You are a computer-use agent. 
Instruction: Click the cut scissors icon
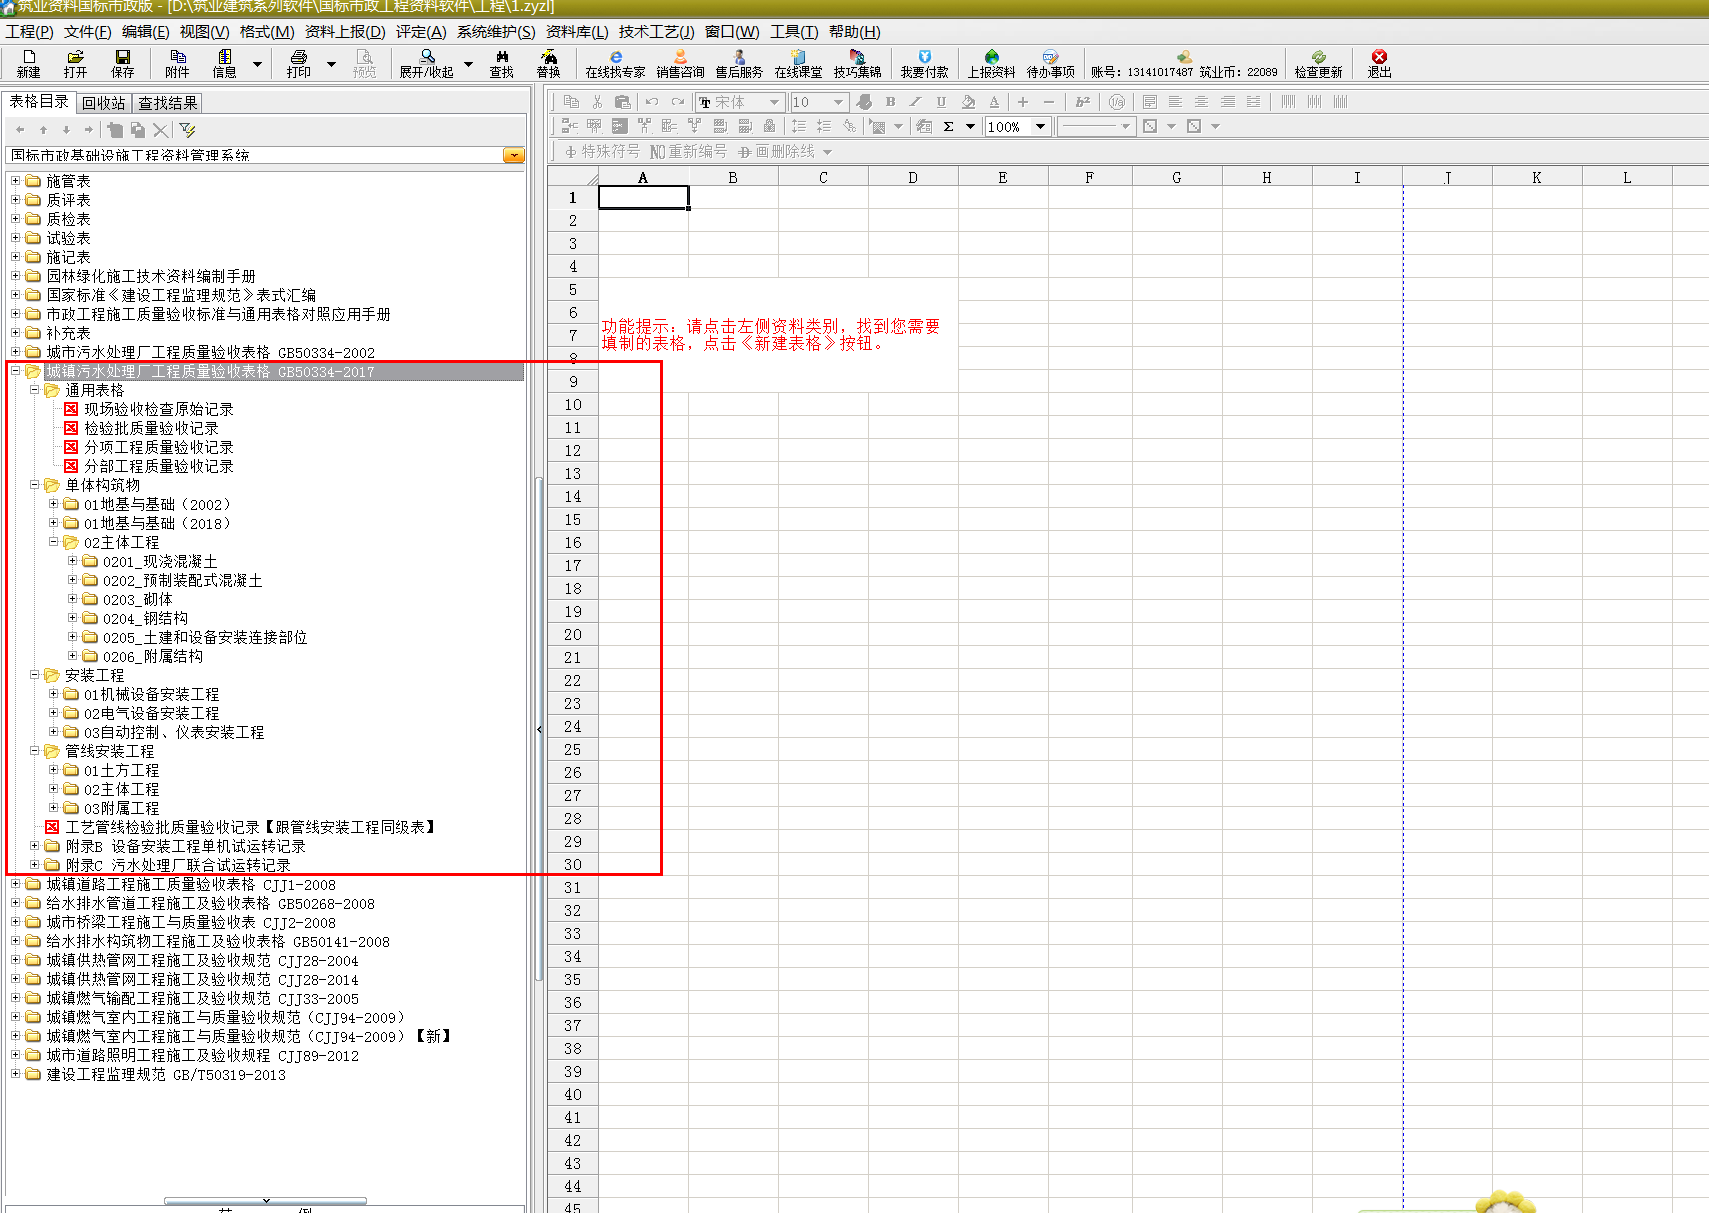tap(597, 102)
